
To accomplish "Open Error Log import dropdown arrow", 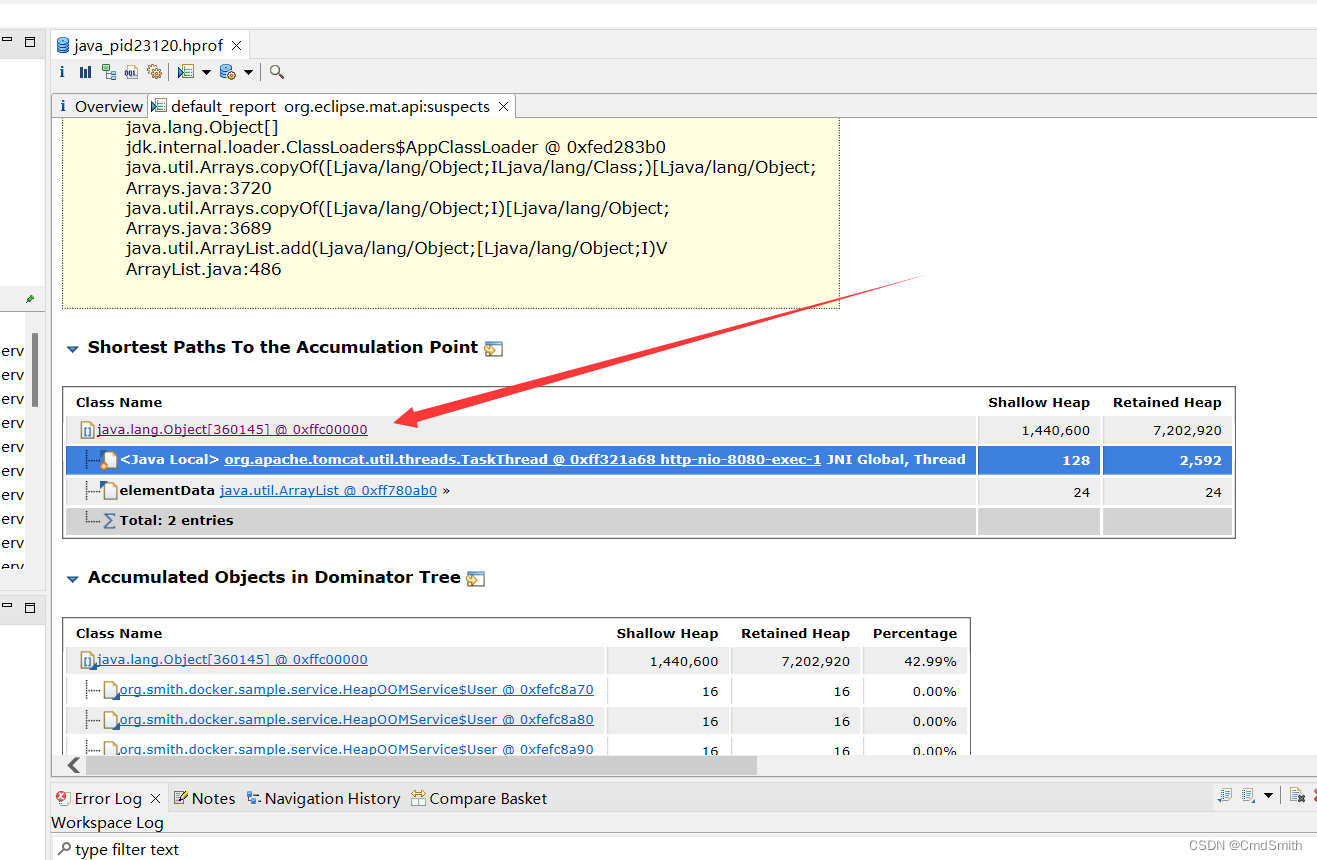I will click(x=1268, y=795).
